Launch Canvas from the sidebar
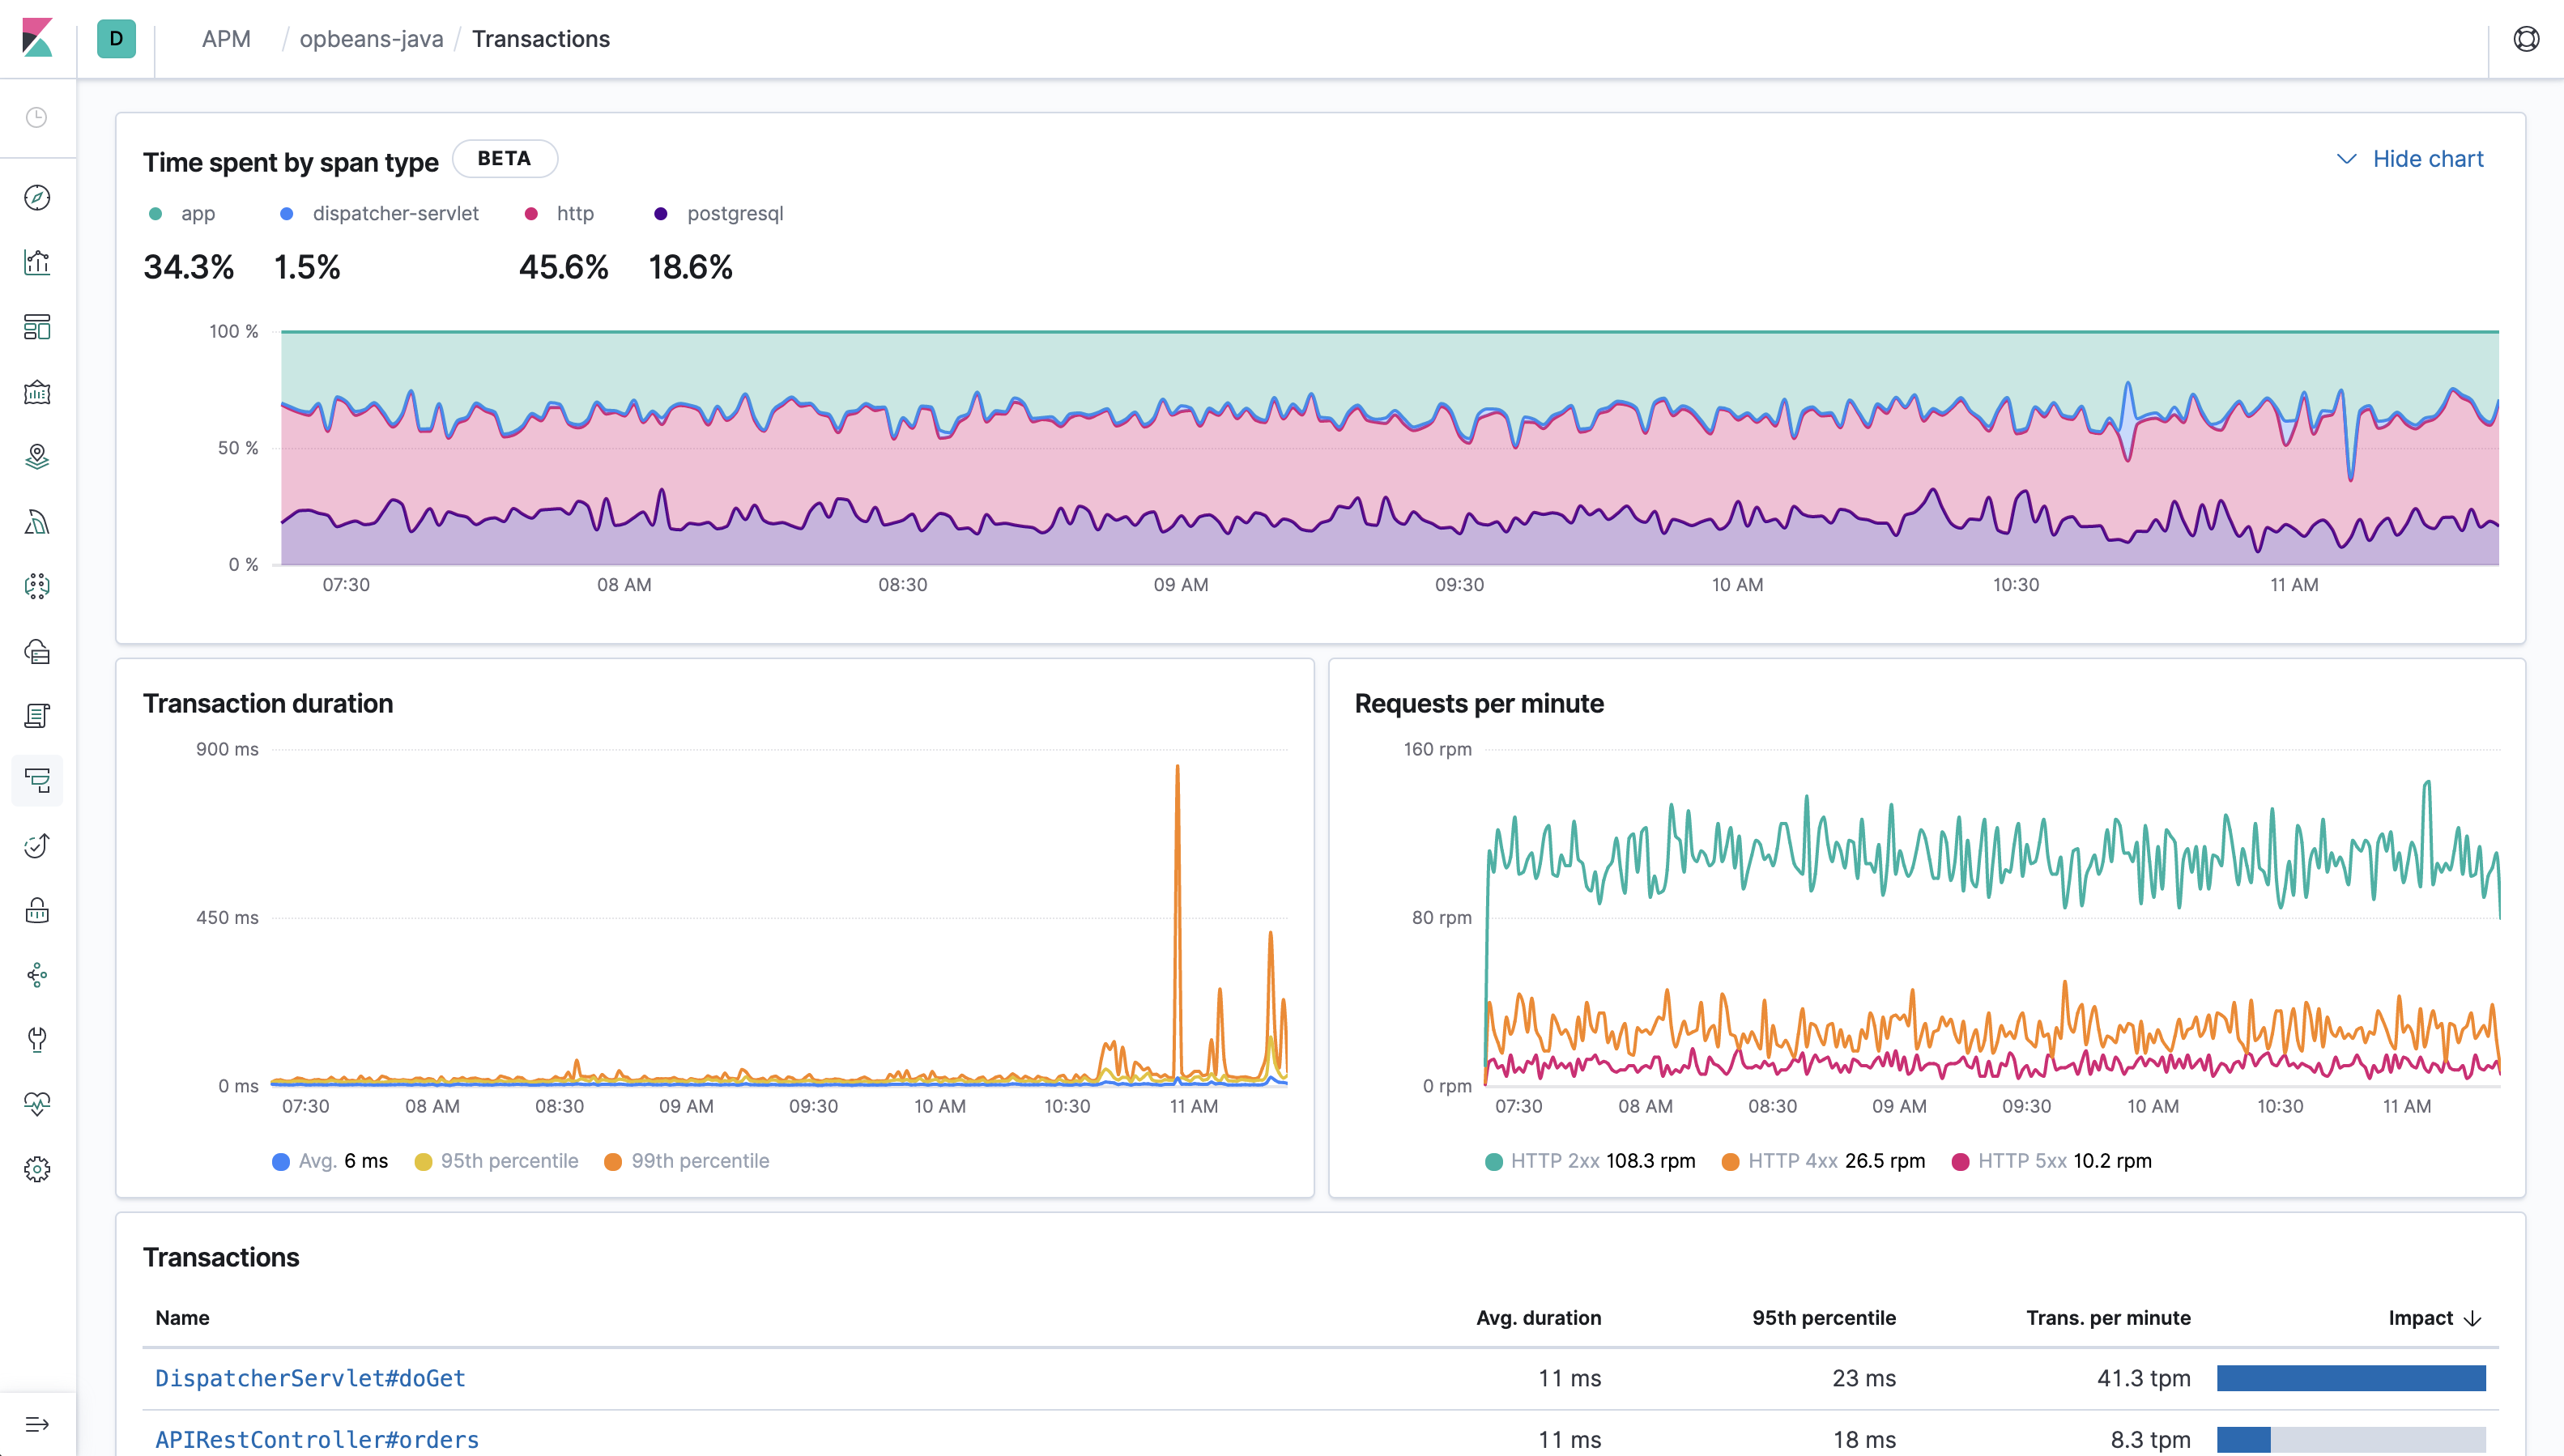This screenshot has width=2564, height=1456. (x=37, y=392)
